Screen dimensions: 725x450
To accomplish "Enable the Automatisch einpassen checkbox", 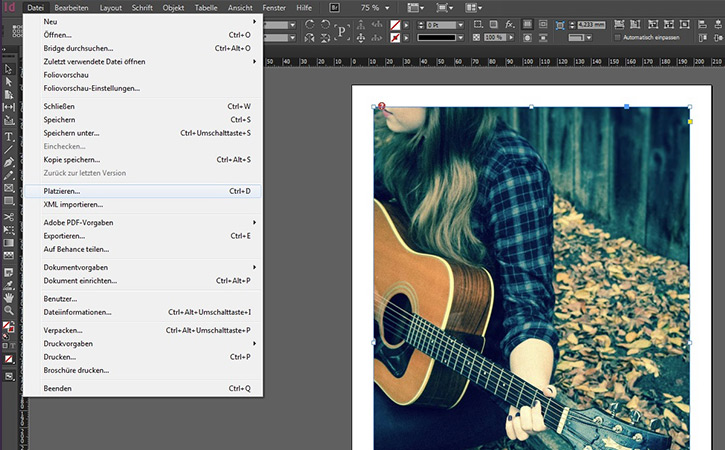I will pyautogui.click(x=617, y=37).
